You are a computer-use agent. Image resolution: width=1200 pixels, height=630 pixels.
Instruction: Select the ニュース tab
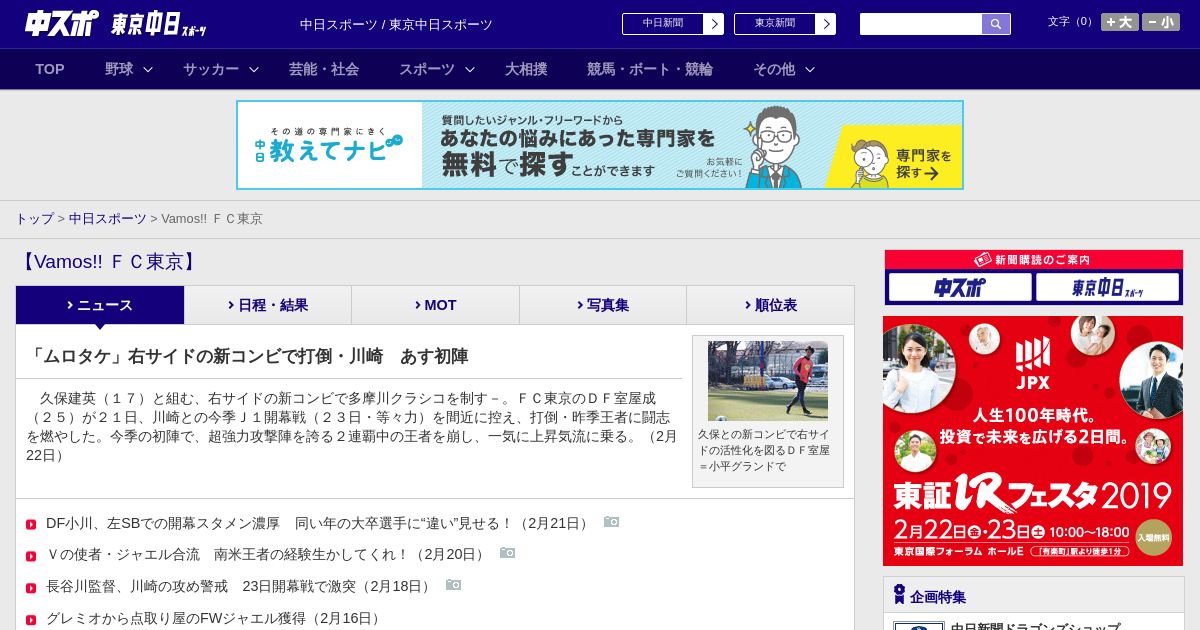[x=100, y=305]
